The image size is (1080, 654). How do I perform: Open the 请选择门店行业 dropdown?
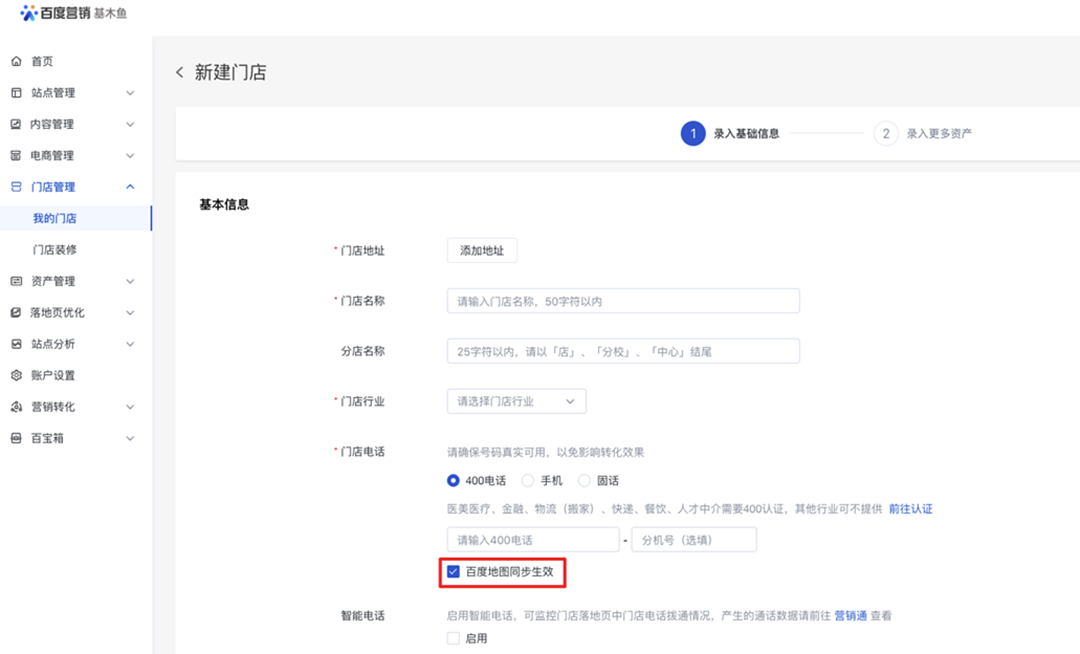[x=516, y=401]
